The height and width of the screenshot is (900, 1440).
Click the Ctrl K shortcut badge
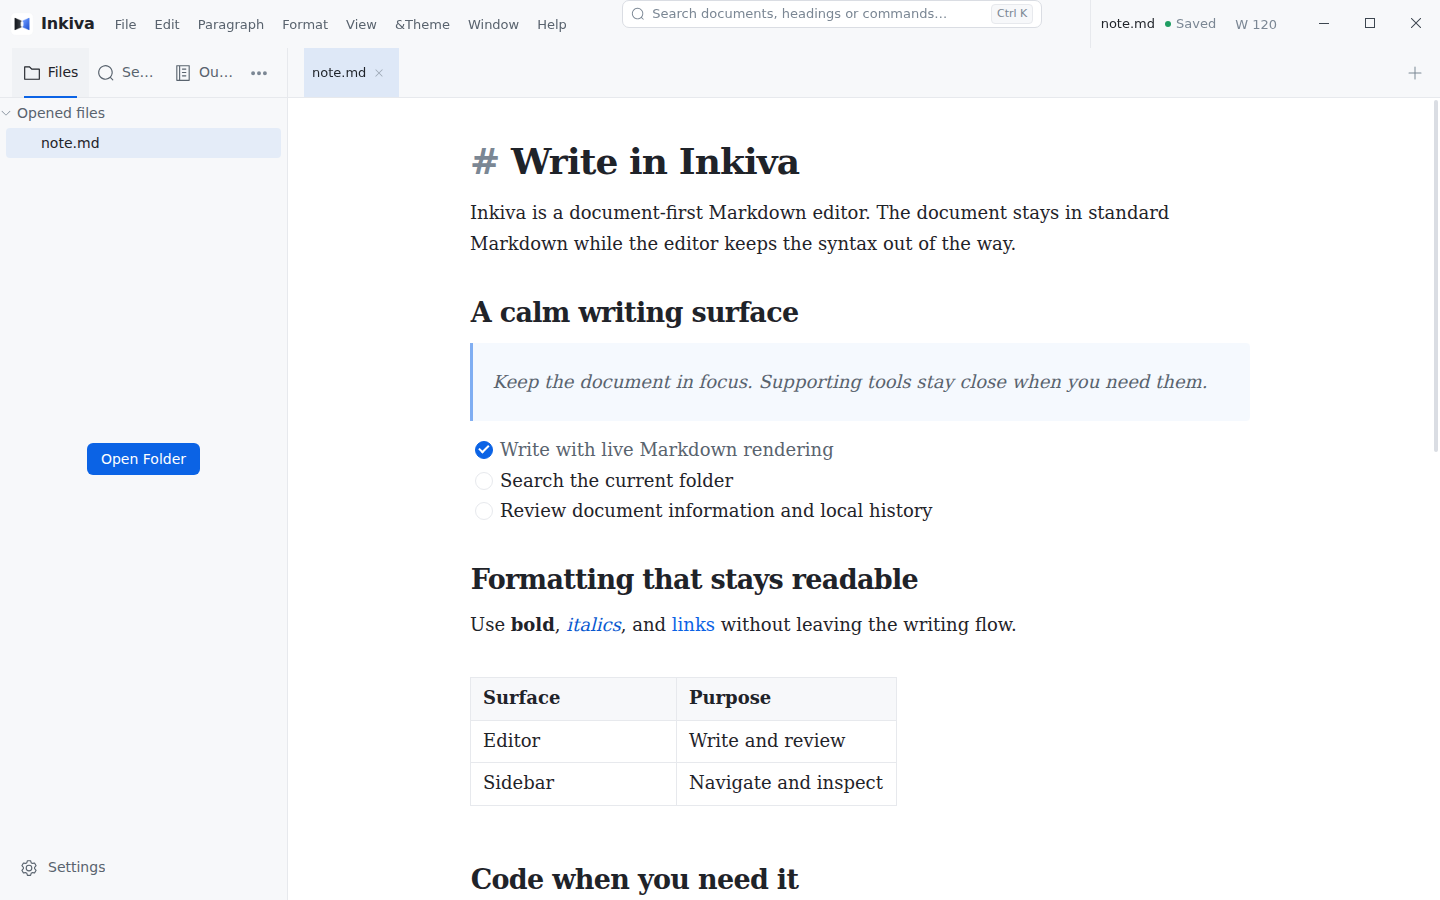pos(1012,14)
